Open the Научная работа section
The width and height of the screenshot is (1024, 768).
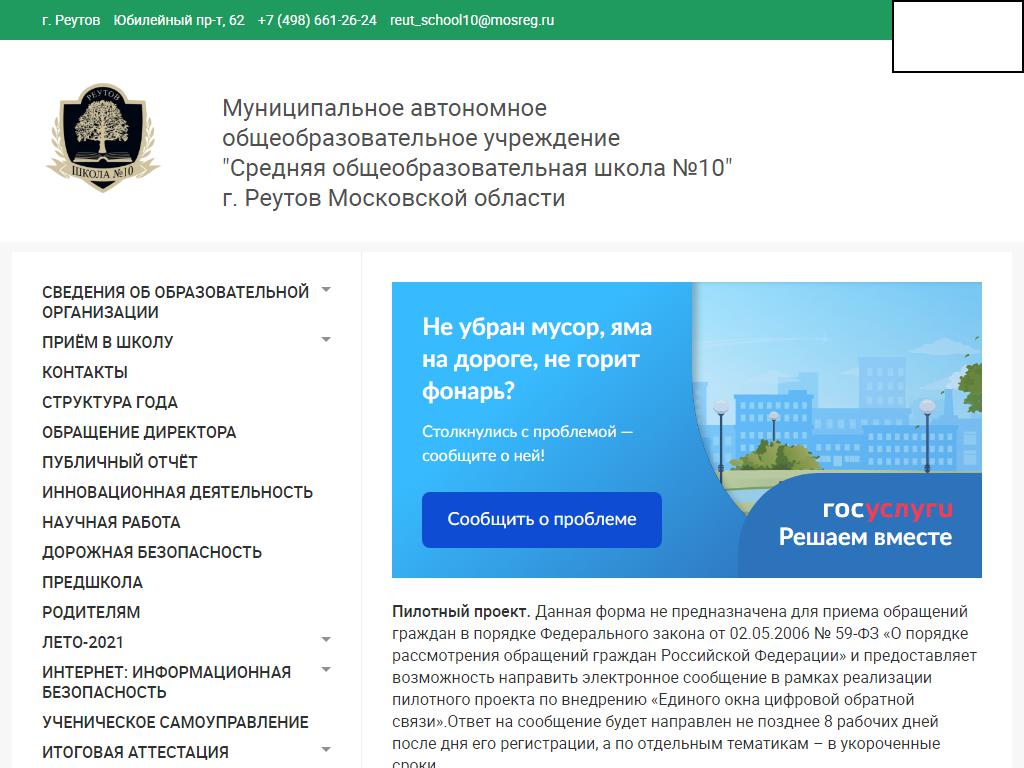click(x=111, y=522)
